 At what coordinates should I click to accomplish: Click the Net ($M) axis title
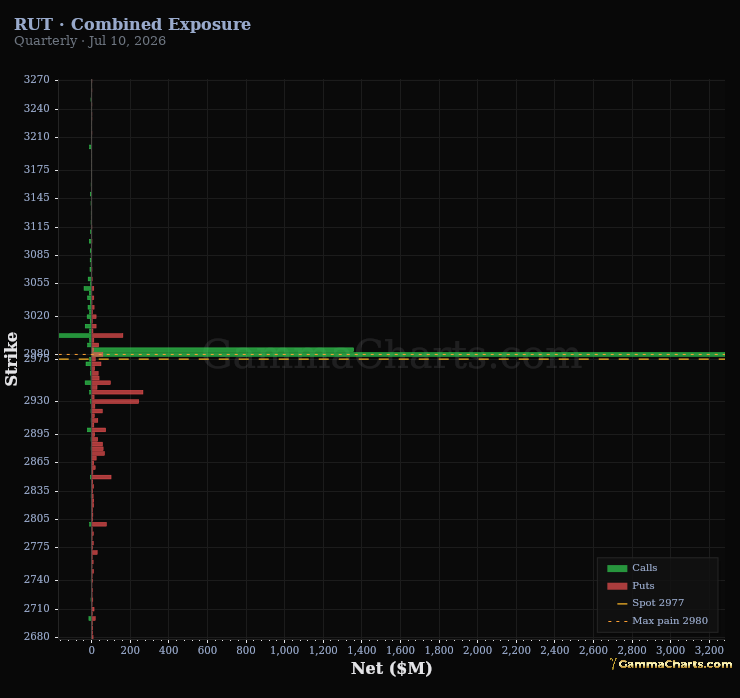(391, 668)
